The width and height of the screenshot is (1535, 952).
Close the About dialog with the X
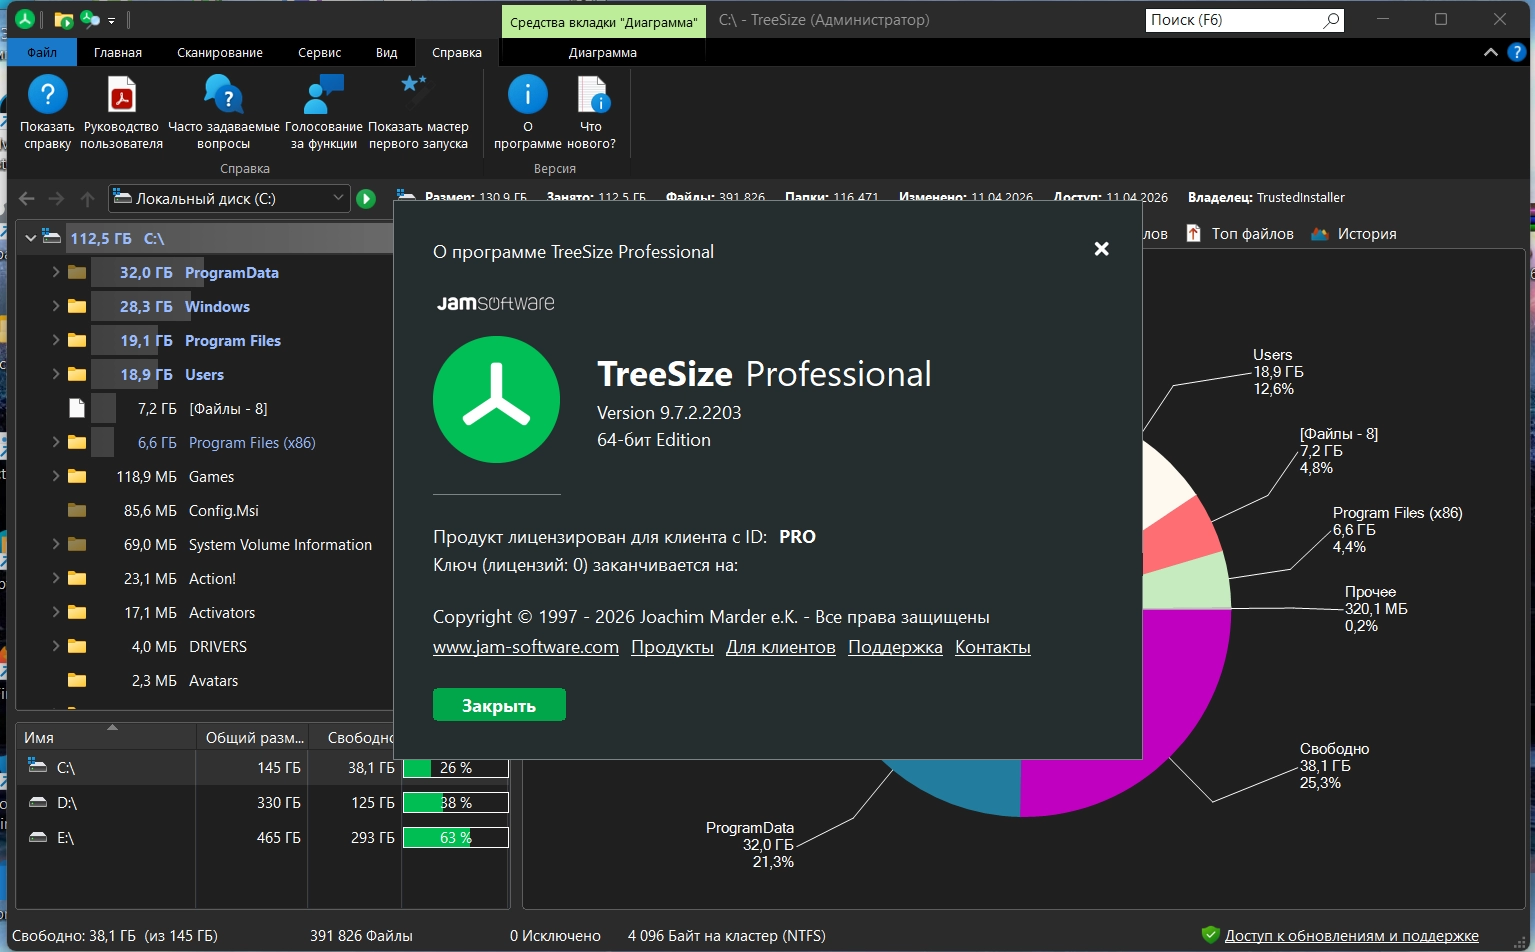click(x=1101, y=249)
